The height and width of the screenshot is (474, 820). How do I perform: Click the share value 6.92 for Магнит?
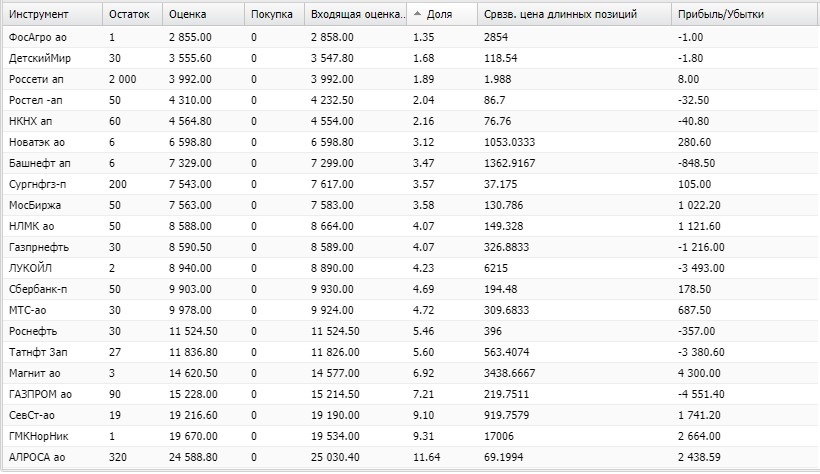point(424,373)
